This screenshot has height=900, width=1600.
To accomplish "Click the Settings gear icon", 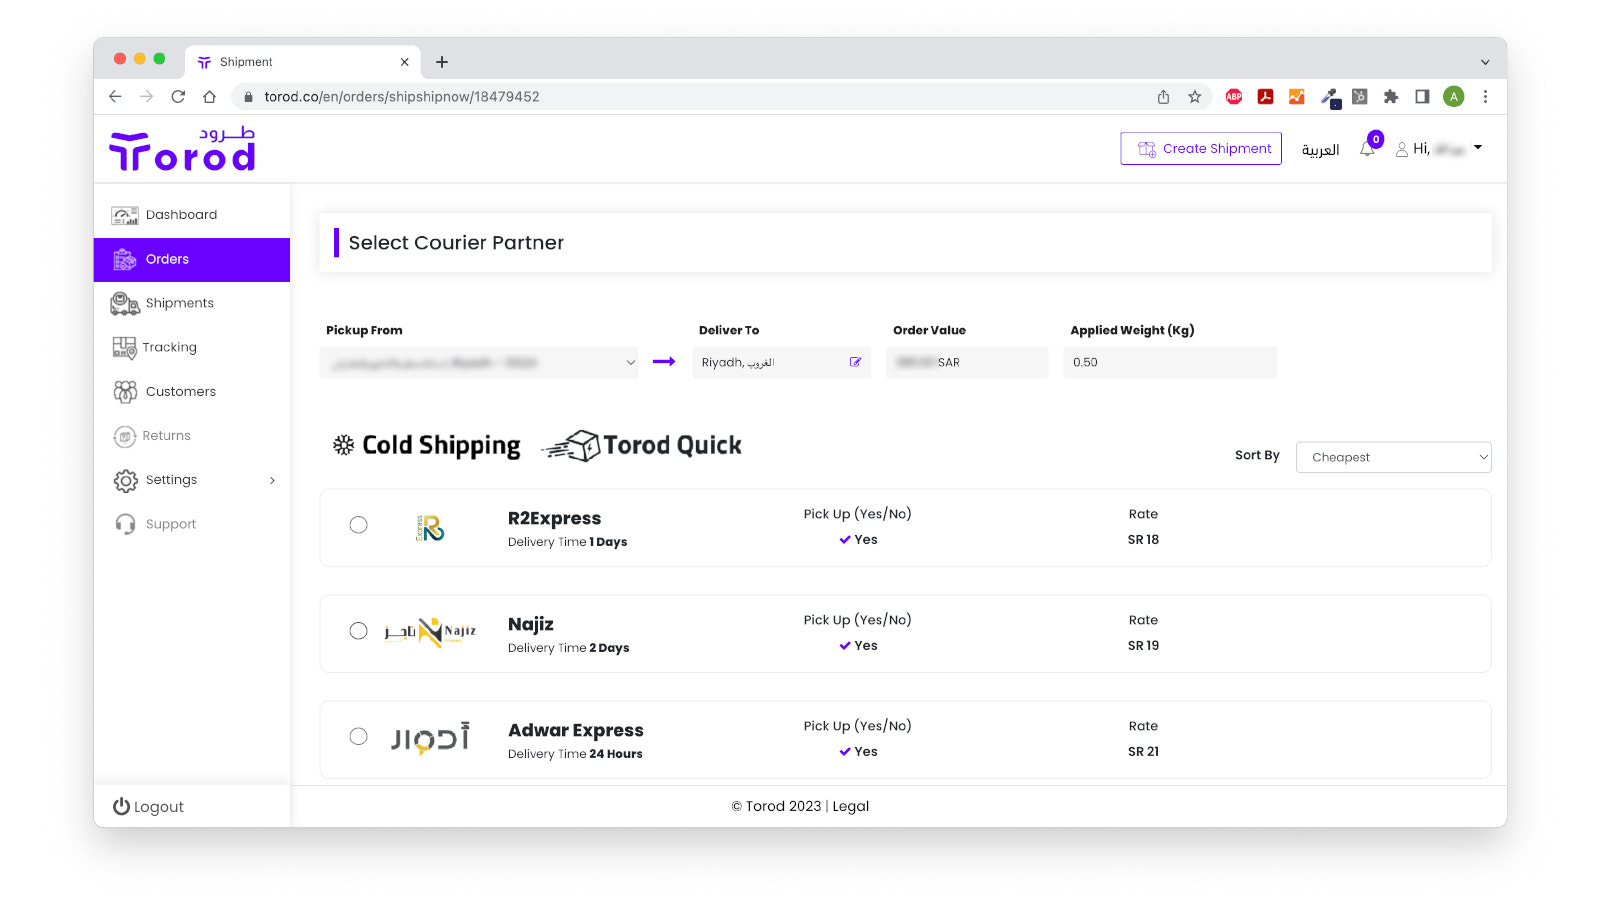I will (125, 480).
